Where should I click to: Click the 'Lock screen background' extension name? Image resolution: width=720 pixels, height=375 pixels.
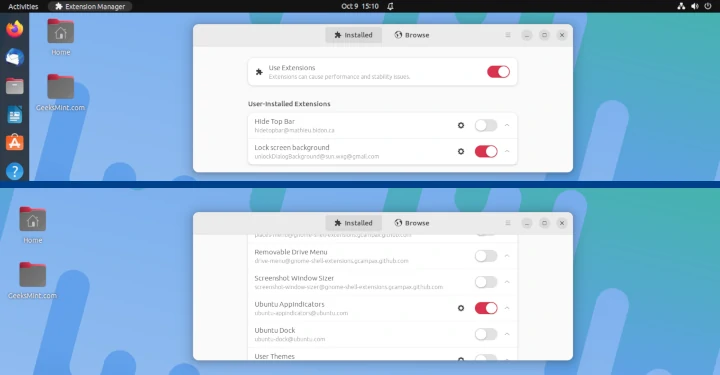click(x=292, y=147)
